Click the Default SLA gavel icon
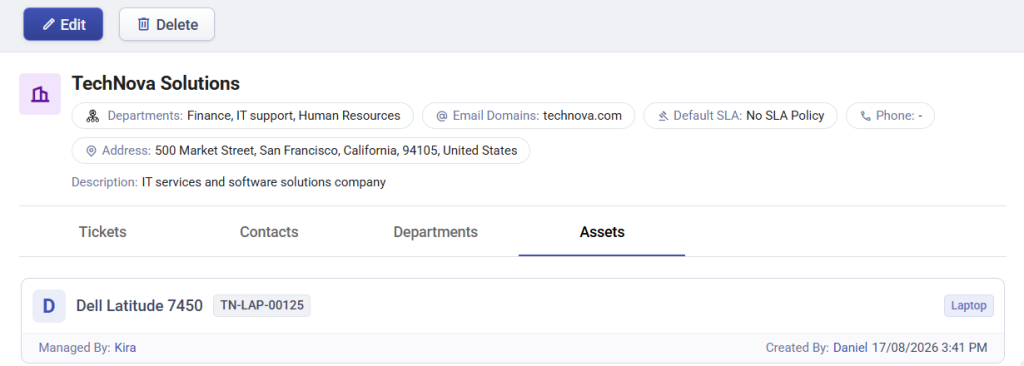 click(x=663, y=116)
